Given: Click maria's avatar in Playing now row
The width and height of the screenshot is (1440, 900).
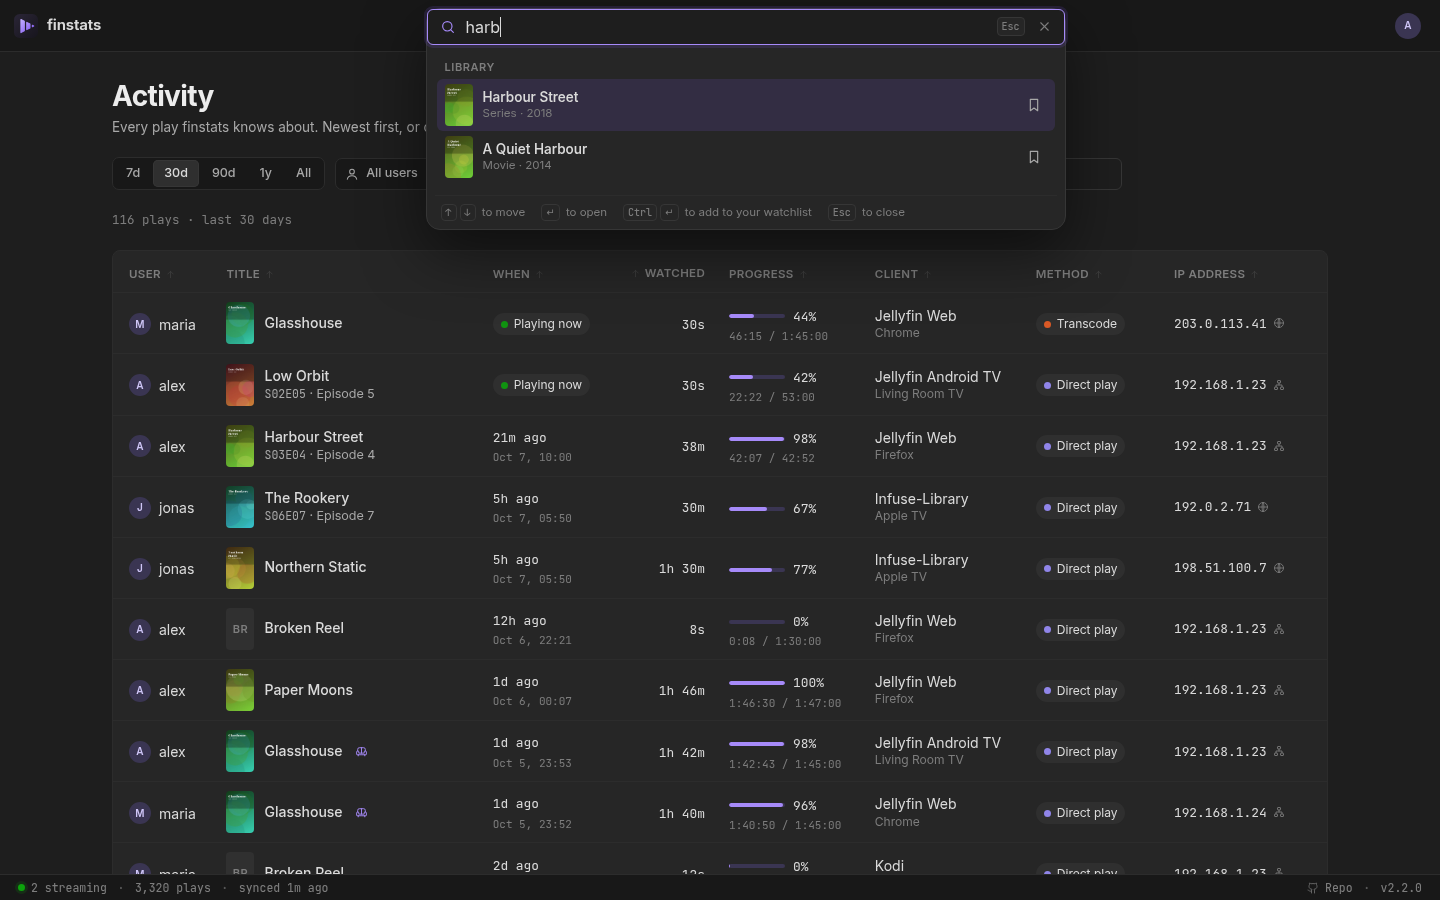Looking at the screenshot, I should pos(140,324).
